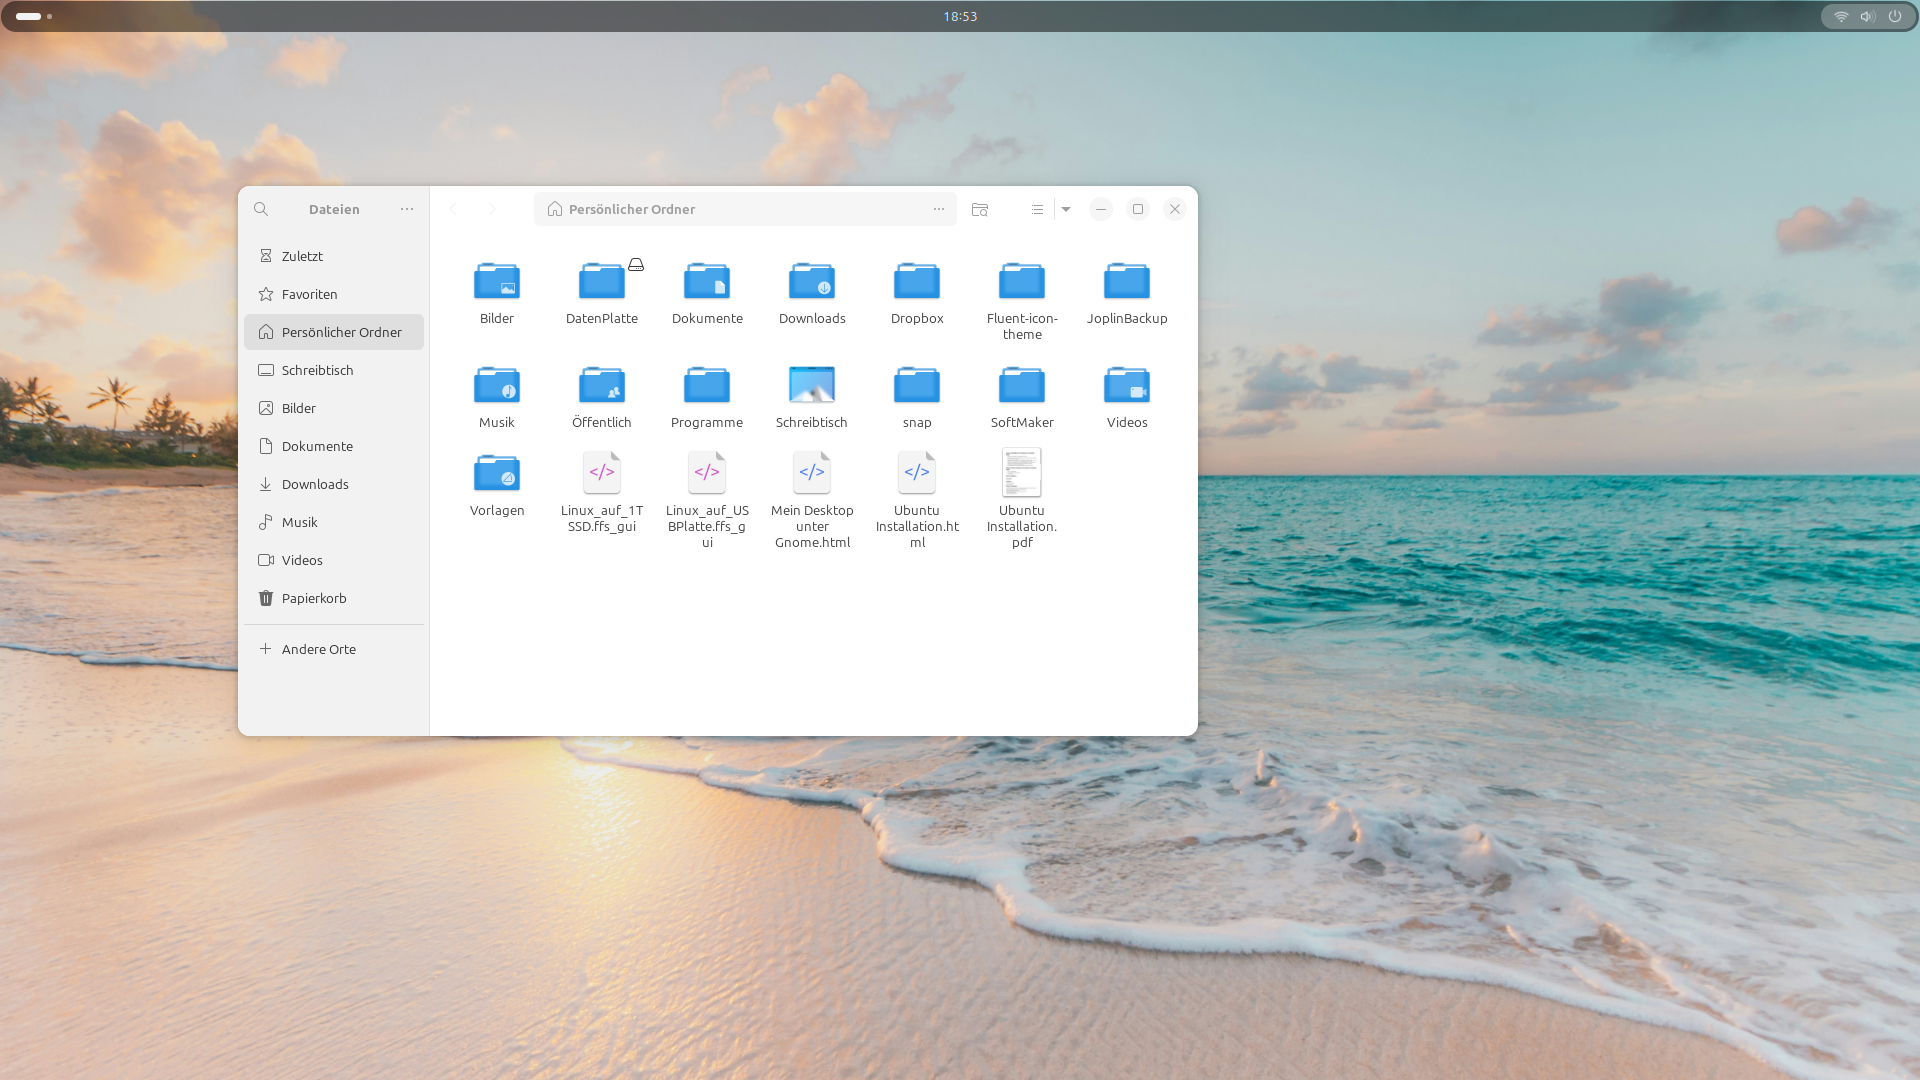Select the JoplinBackup folder icon
1920x1080 pixels.
pos(1127,281)
